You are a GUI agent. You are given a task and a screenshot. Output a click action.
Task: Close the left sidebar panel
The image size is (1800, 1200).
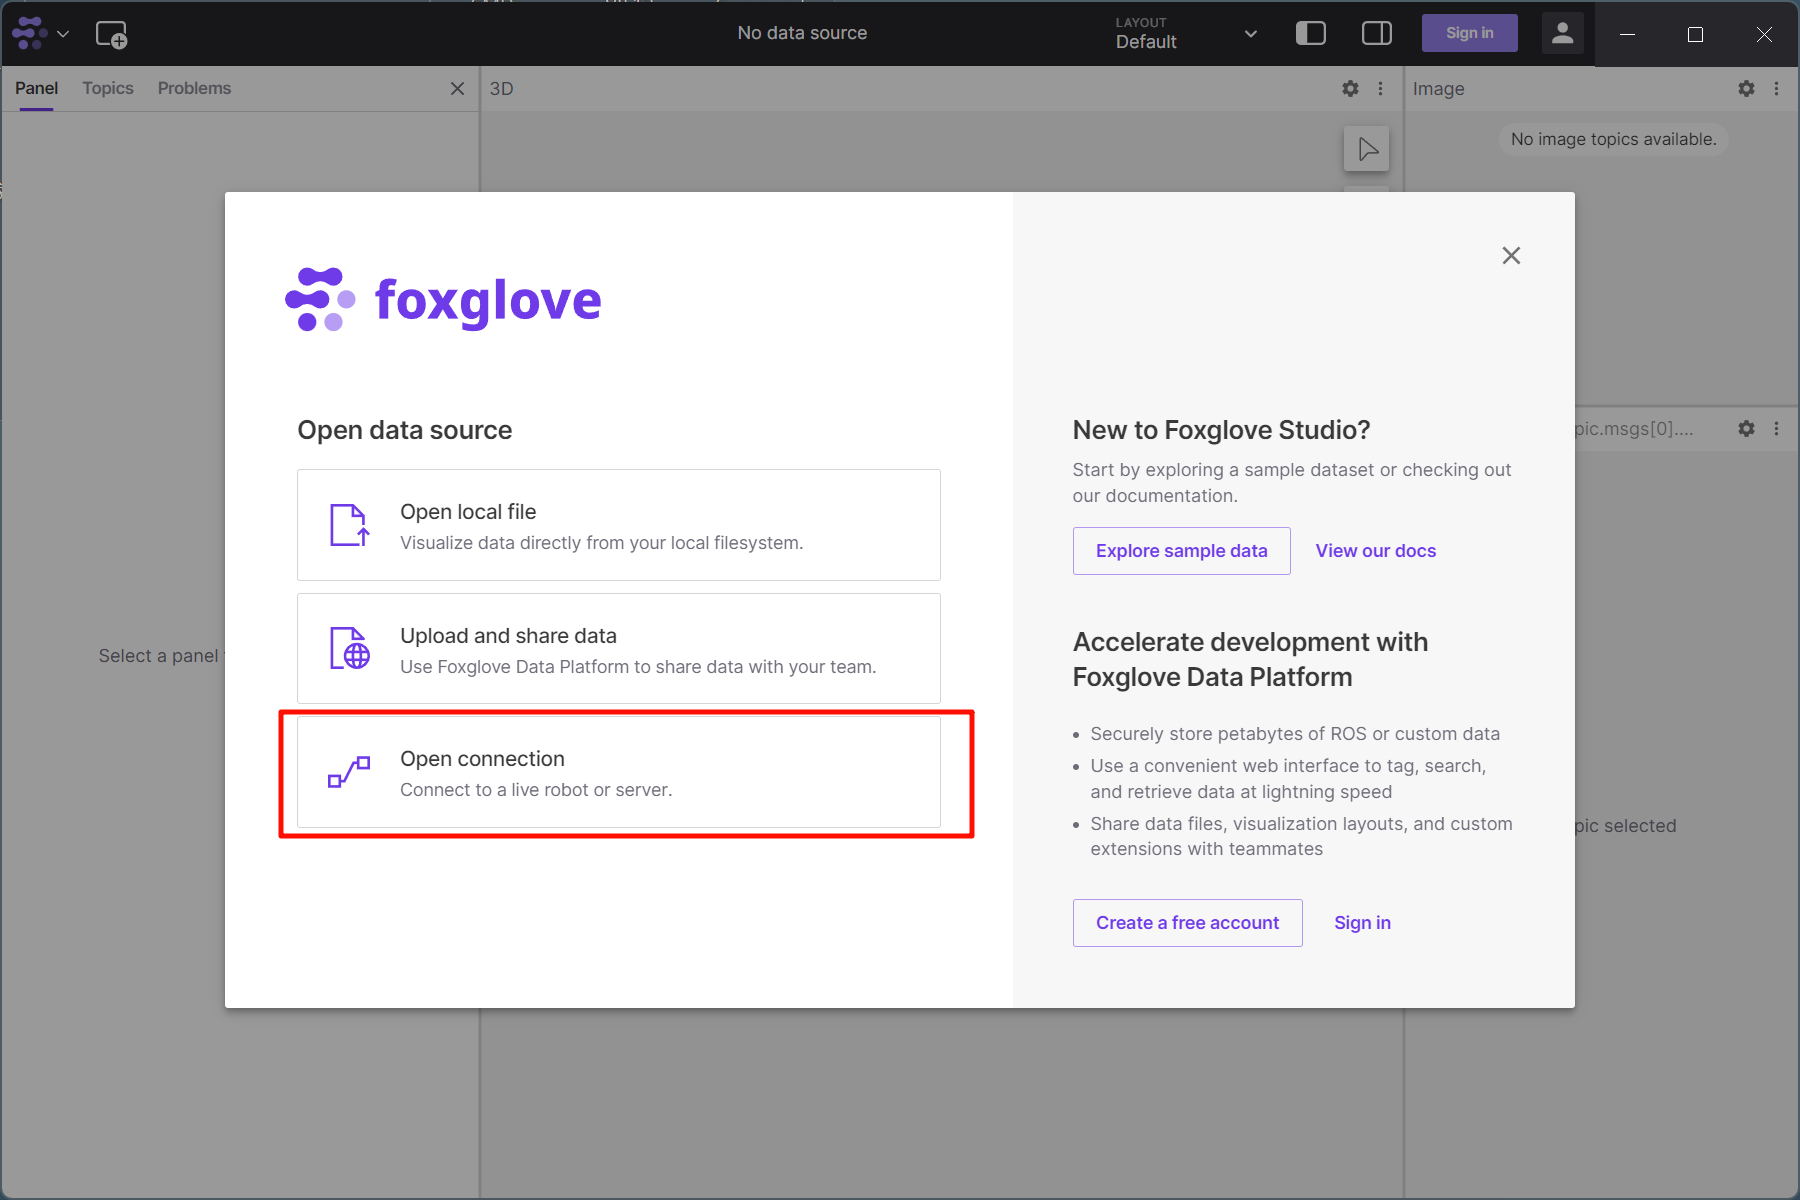457,88
